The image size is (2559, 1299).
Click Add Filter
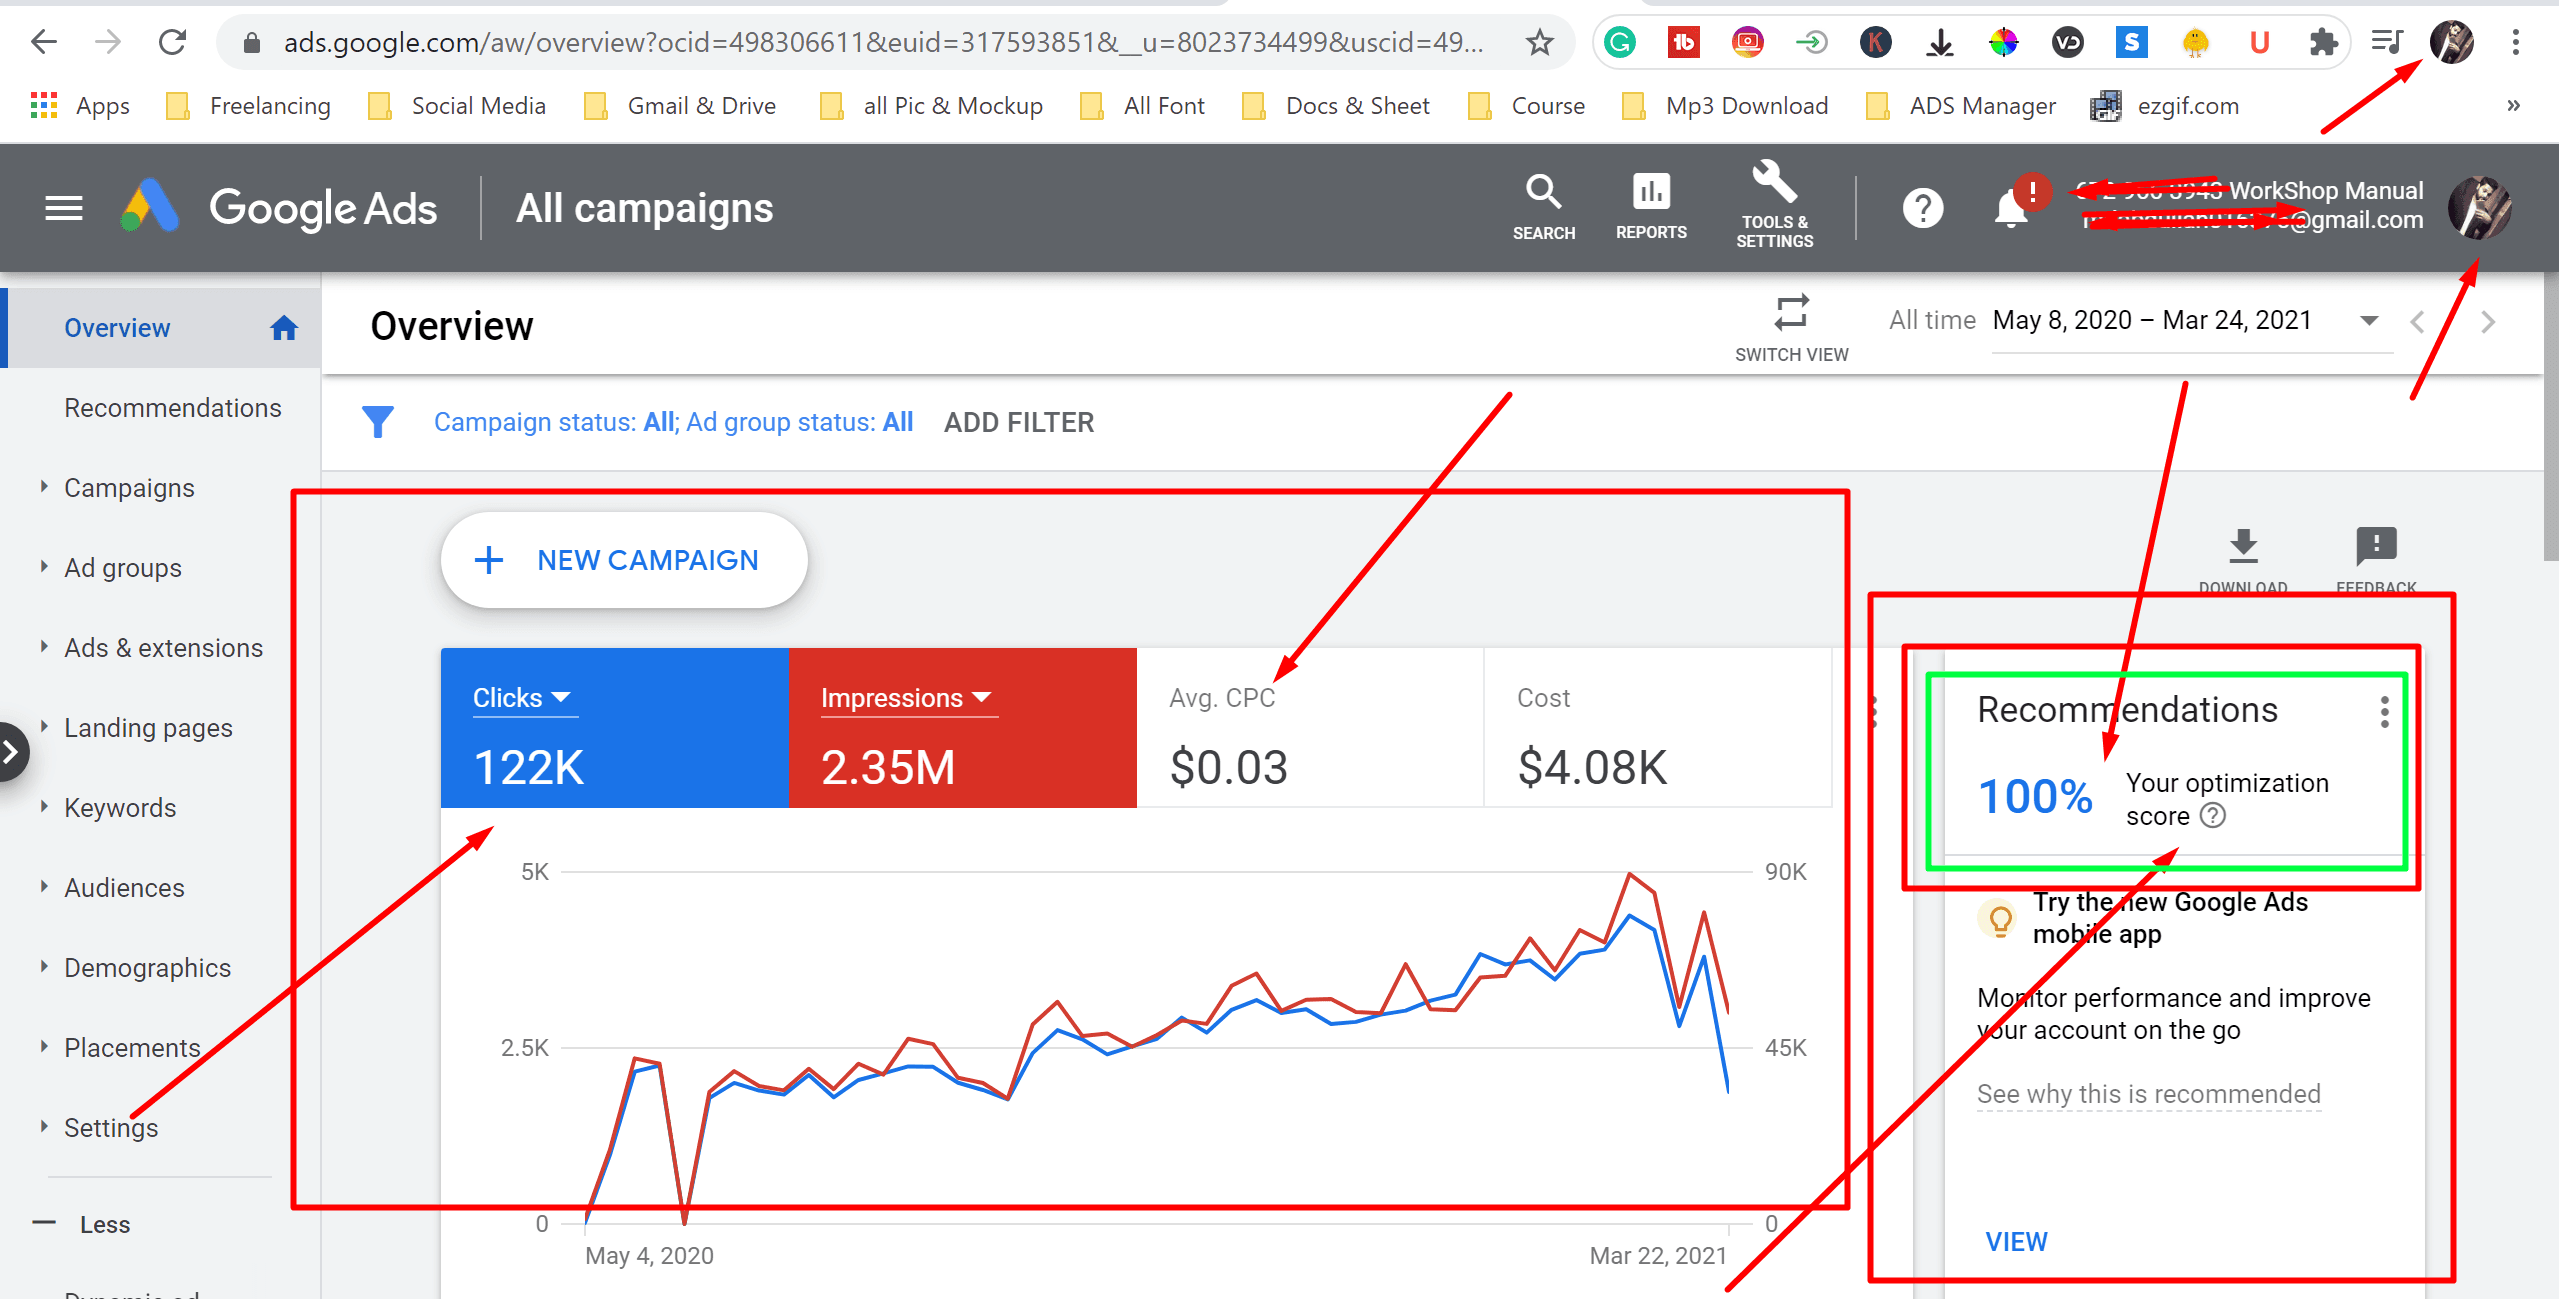1019,422
